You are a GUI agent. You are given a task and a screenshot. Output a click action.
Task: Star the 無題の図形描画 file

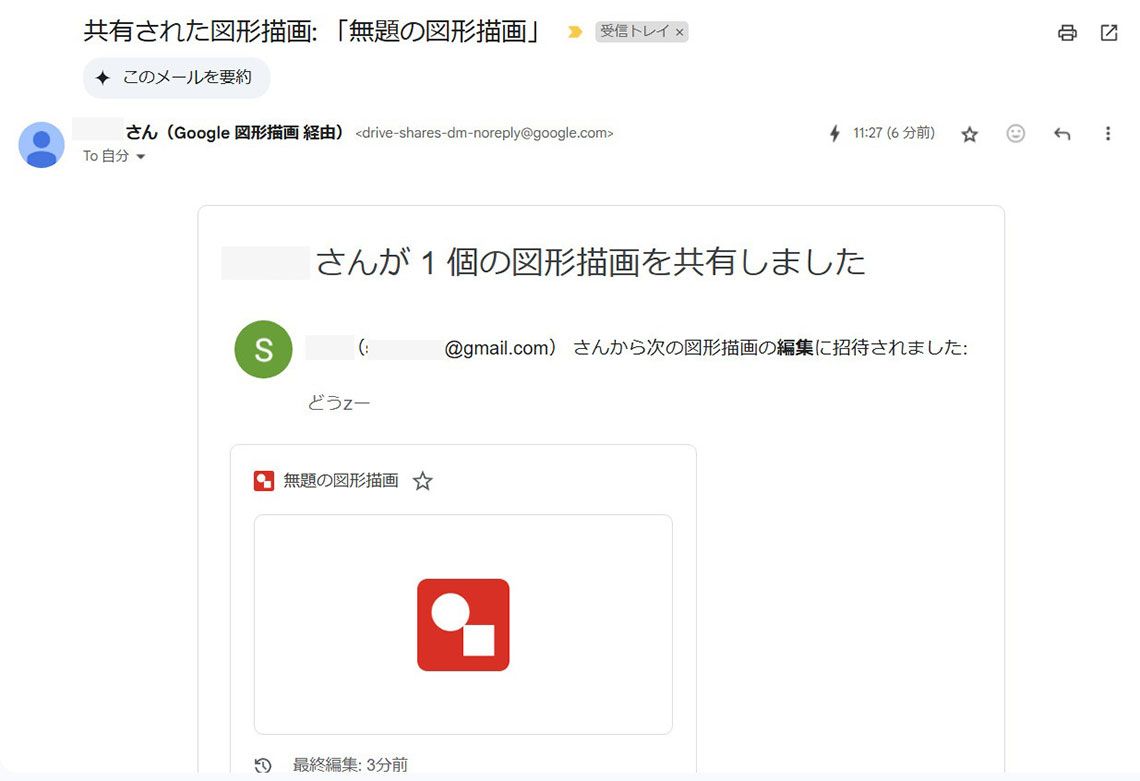click(x=422, y=481)
